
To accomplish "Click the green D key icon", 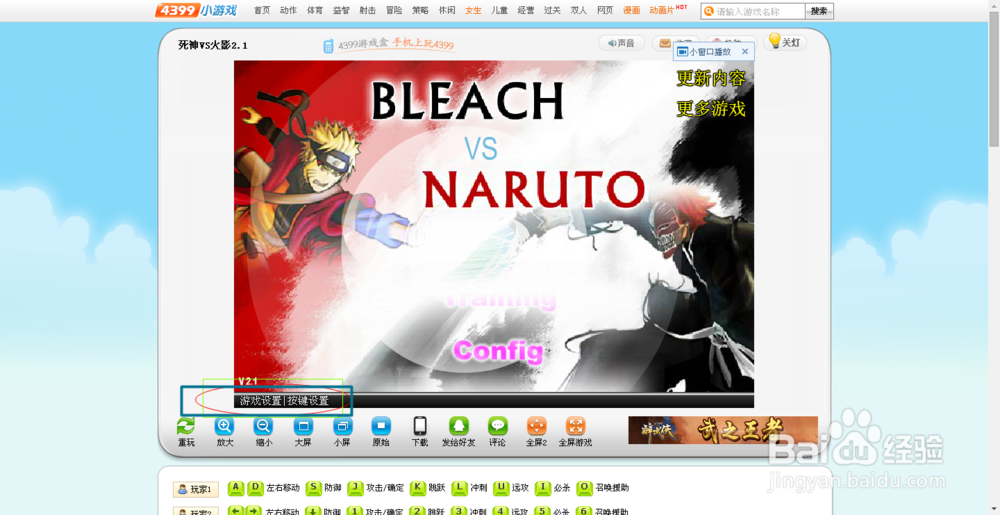I will 255,488.
